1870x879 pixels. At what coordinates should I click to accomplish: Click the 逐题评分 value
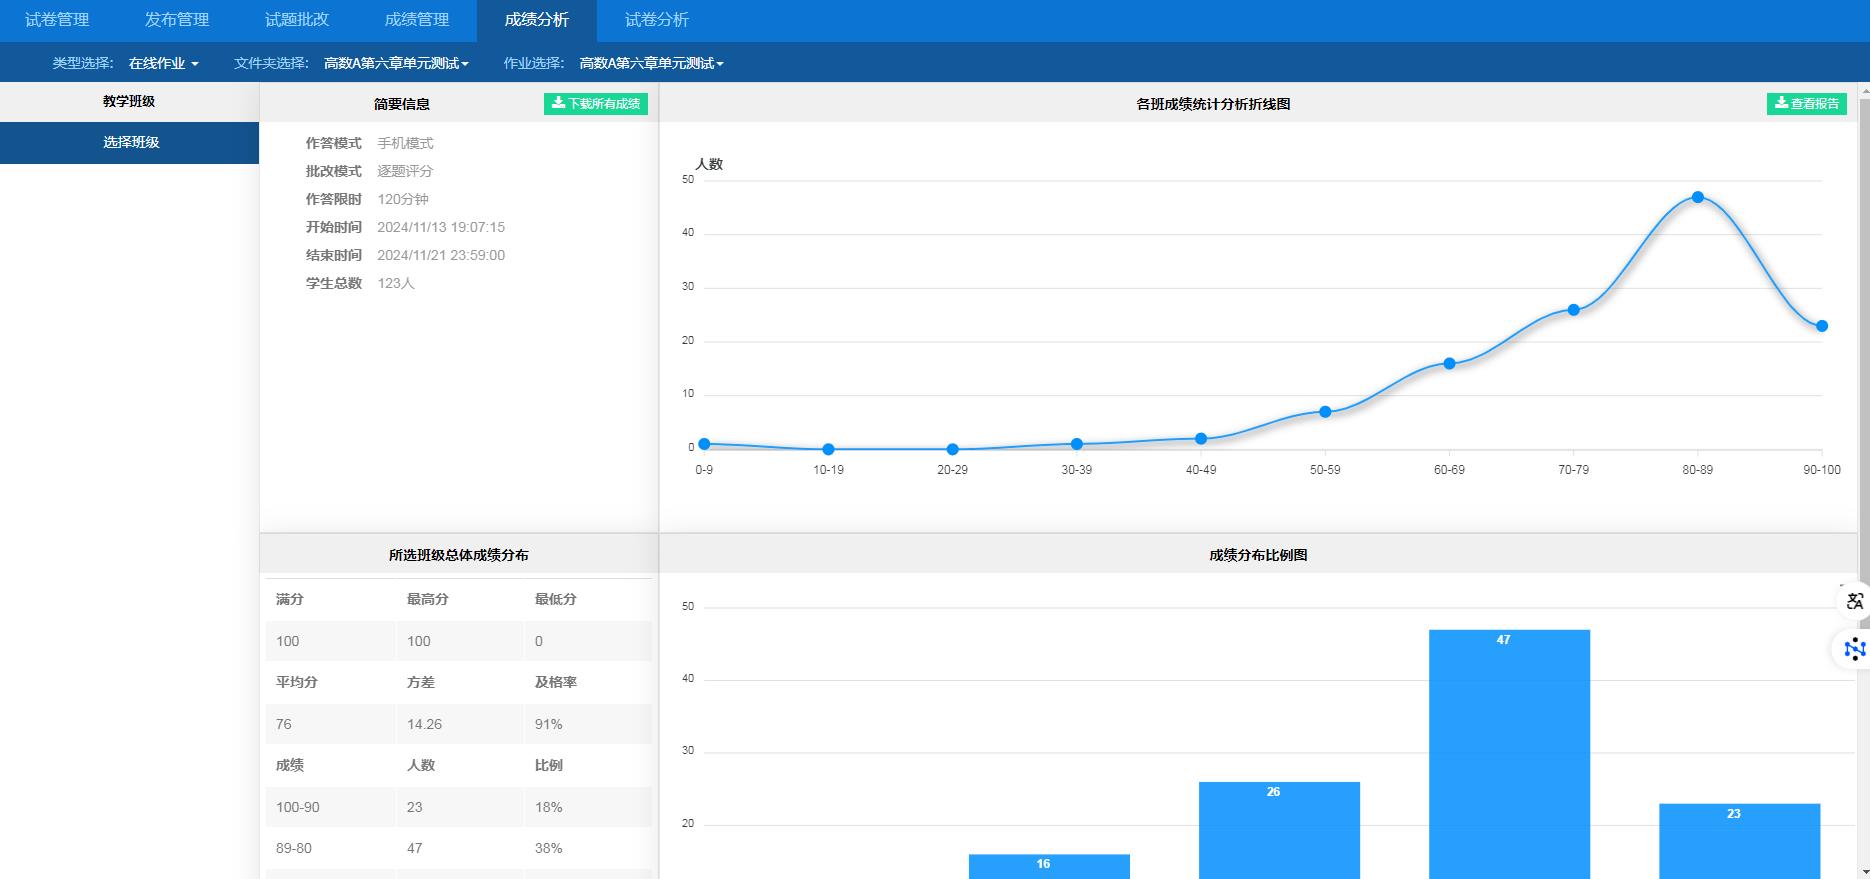click(405, 171)
